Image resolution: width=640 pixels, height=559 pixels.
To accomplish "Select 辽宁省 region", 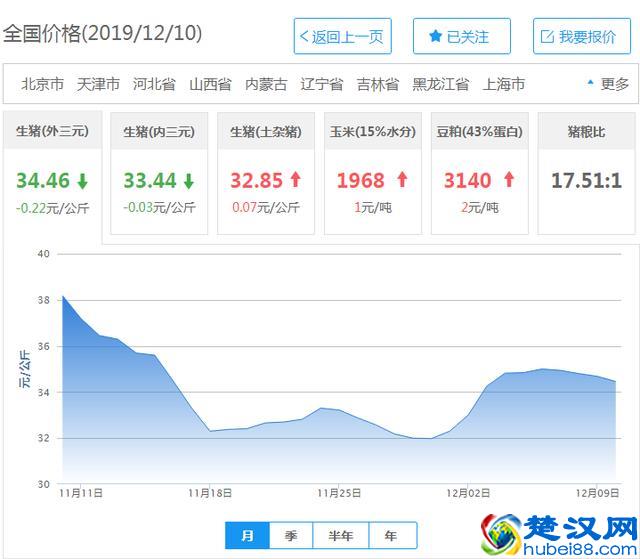I will coord(322,84).
